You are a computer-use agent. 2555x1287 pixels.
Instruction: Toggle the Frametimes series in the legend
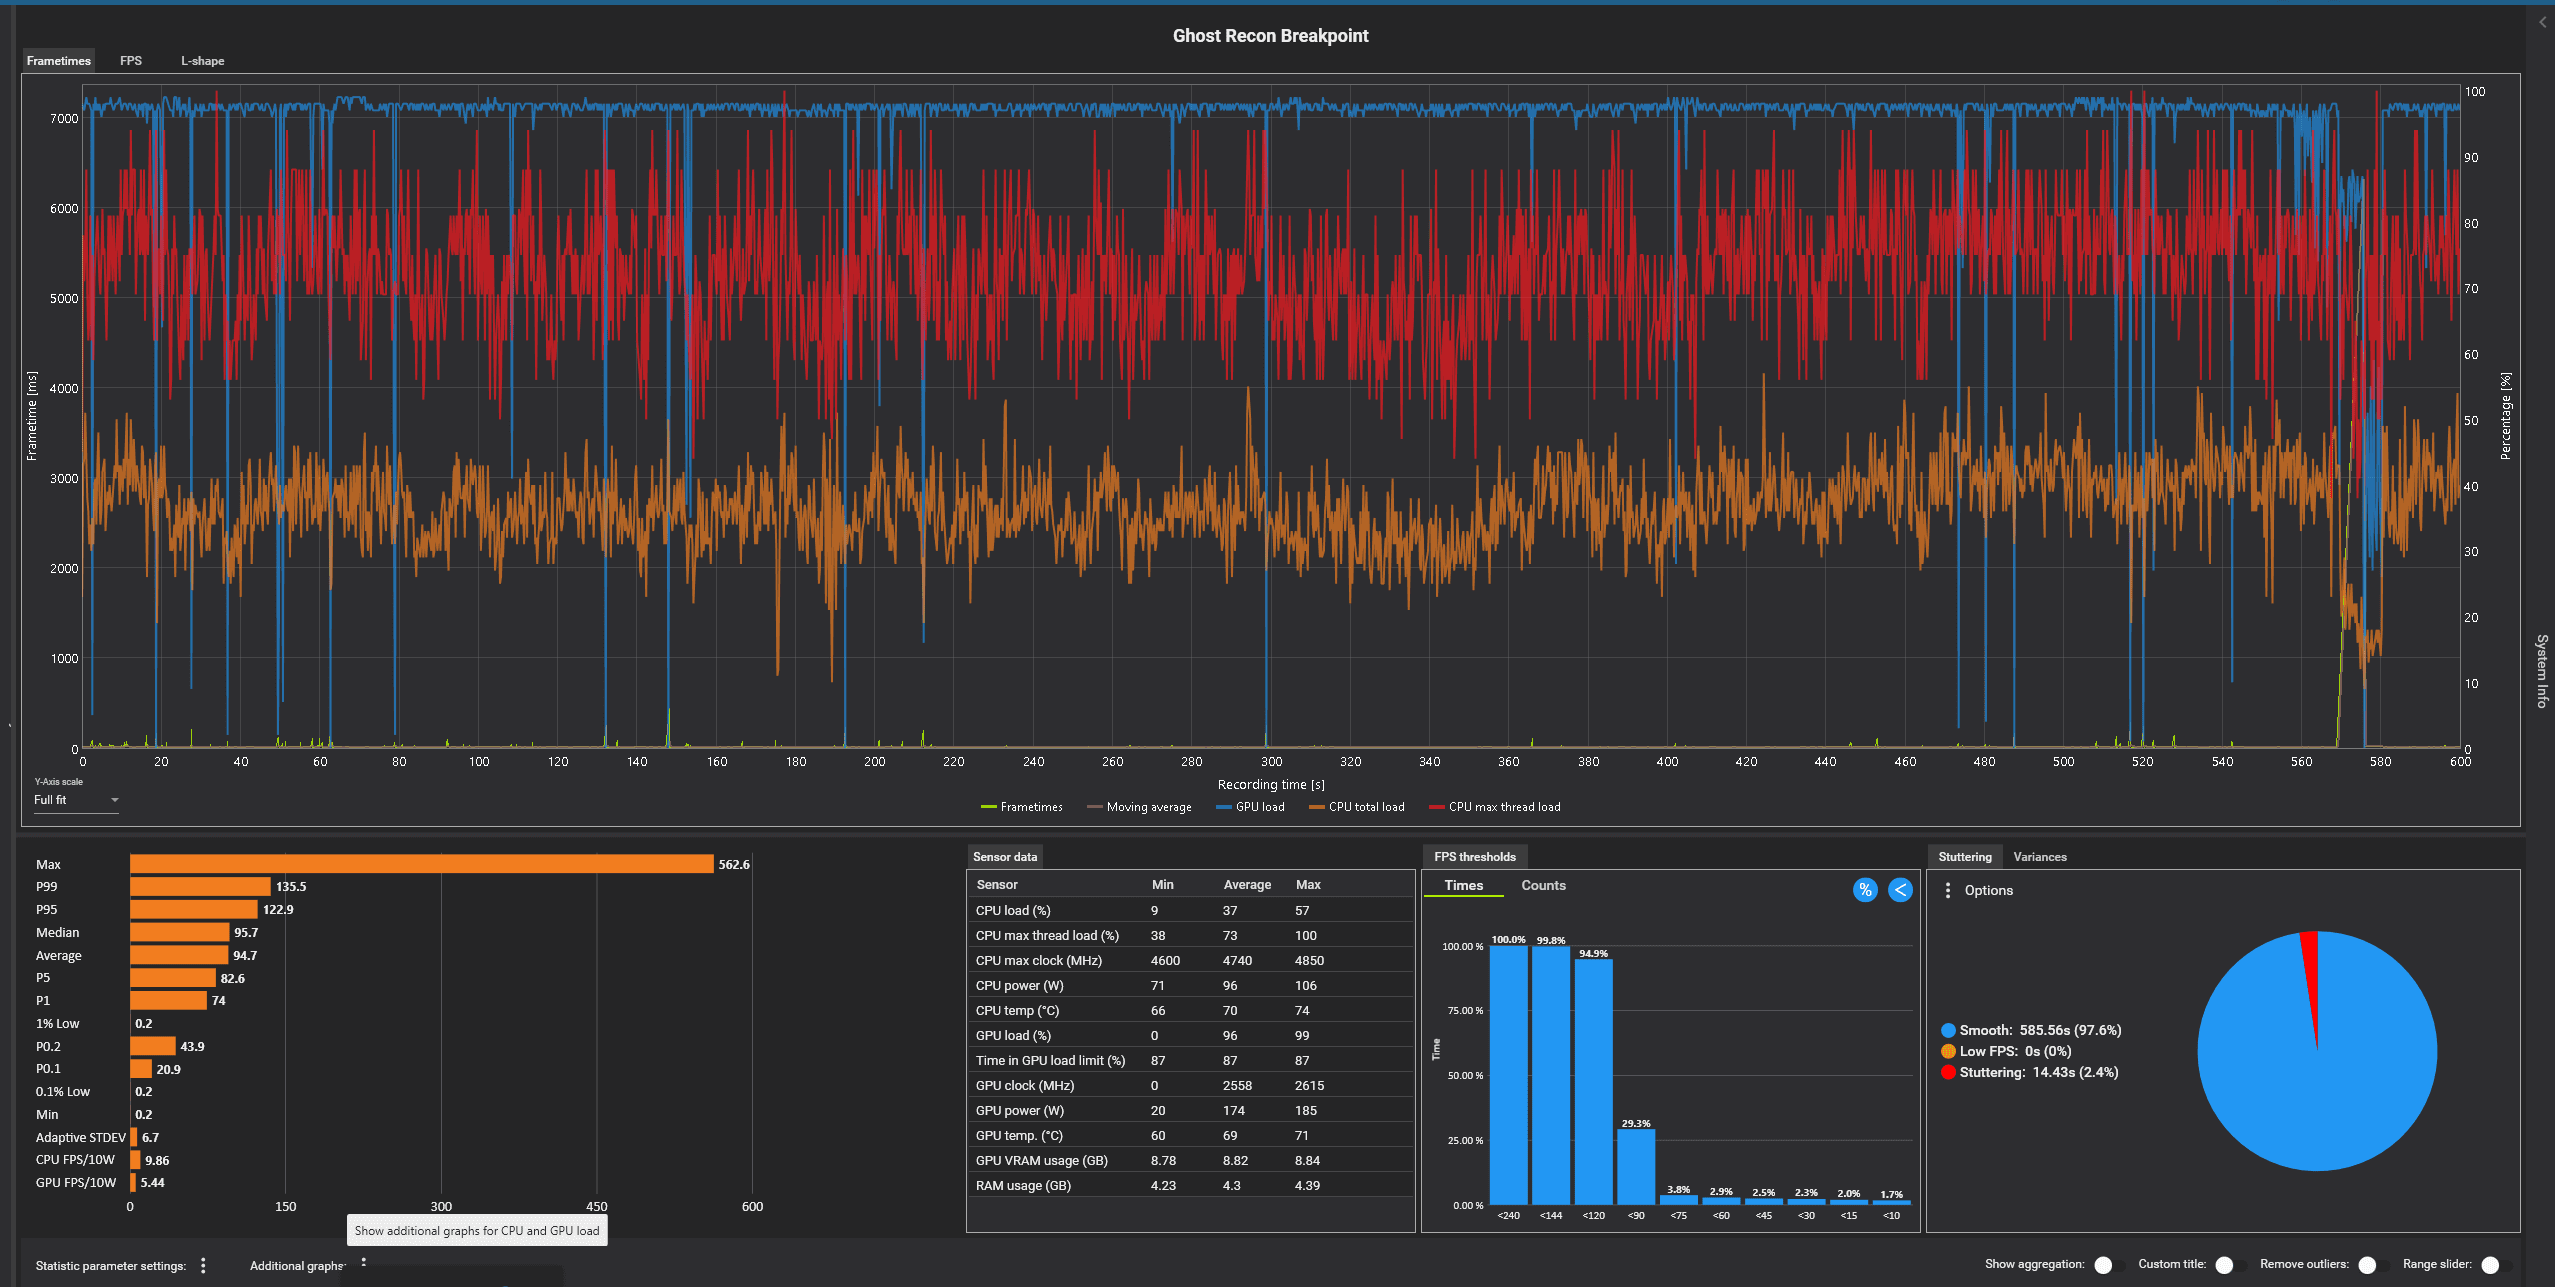pos(1021,807)
